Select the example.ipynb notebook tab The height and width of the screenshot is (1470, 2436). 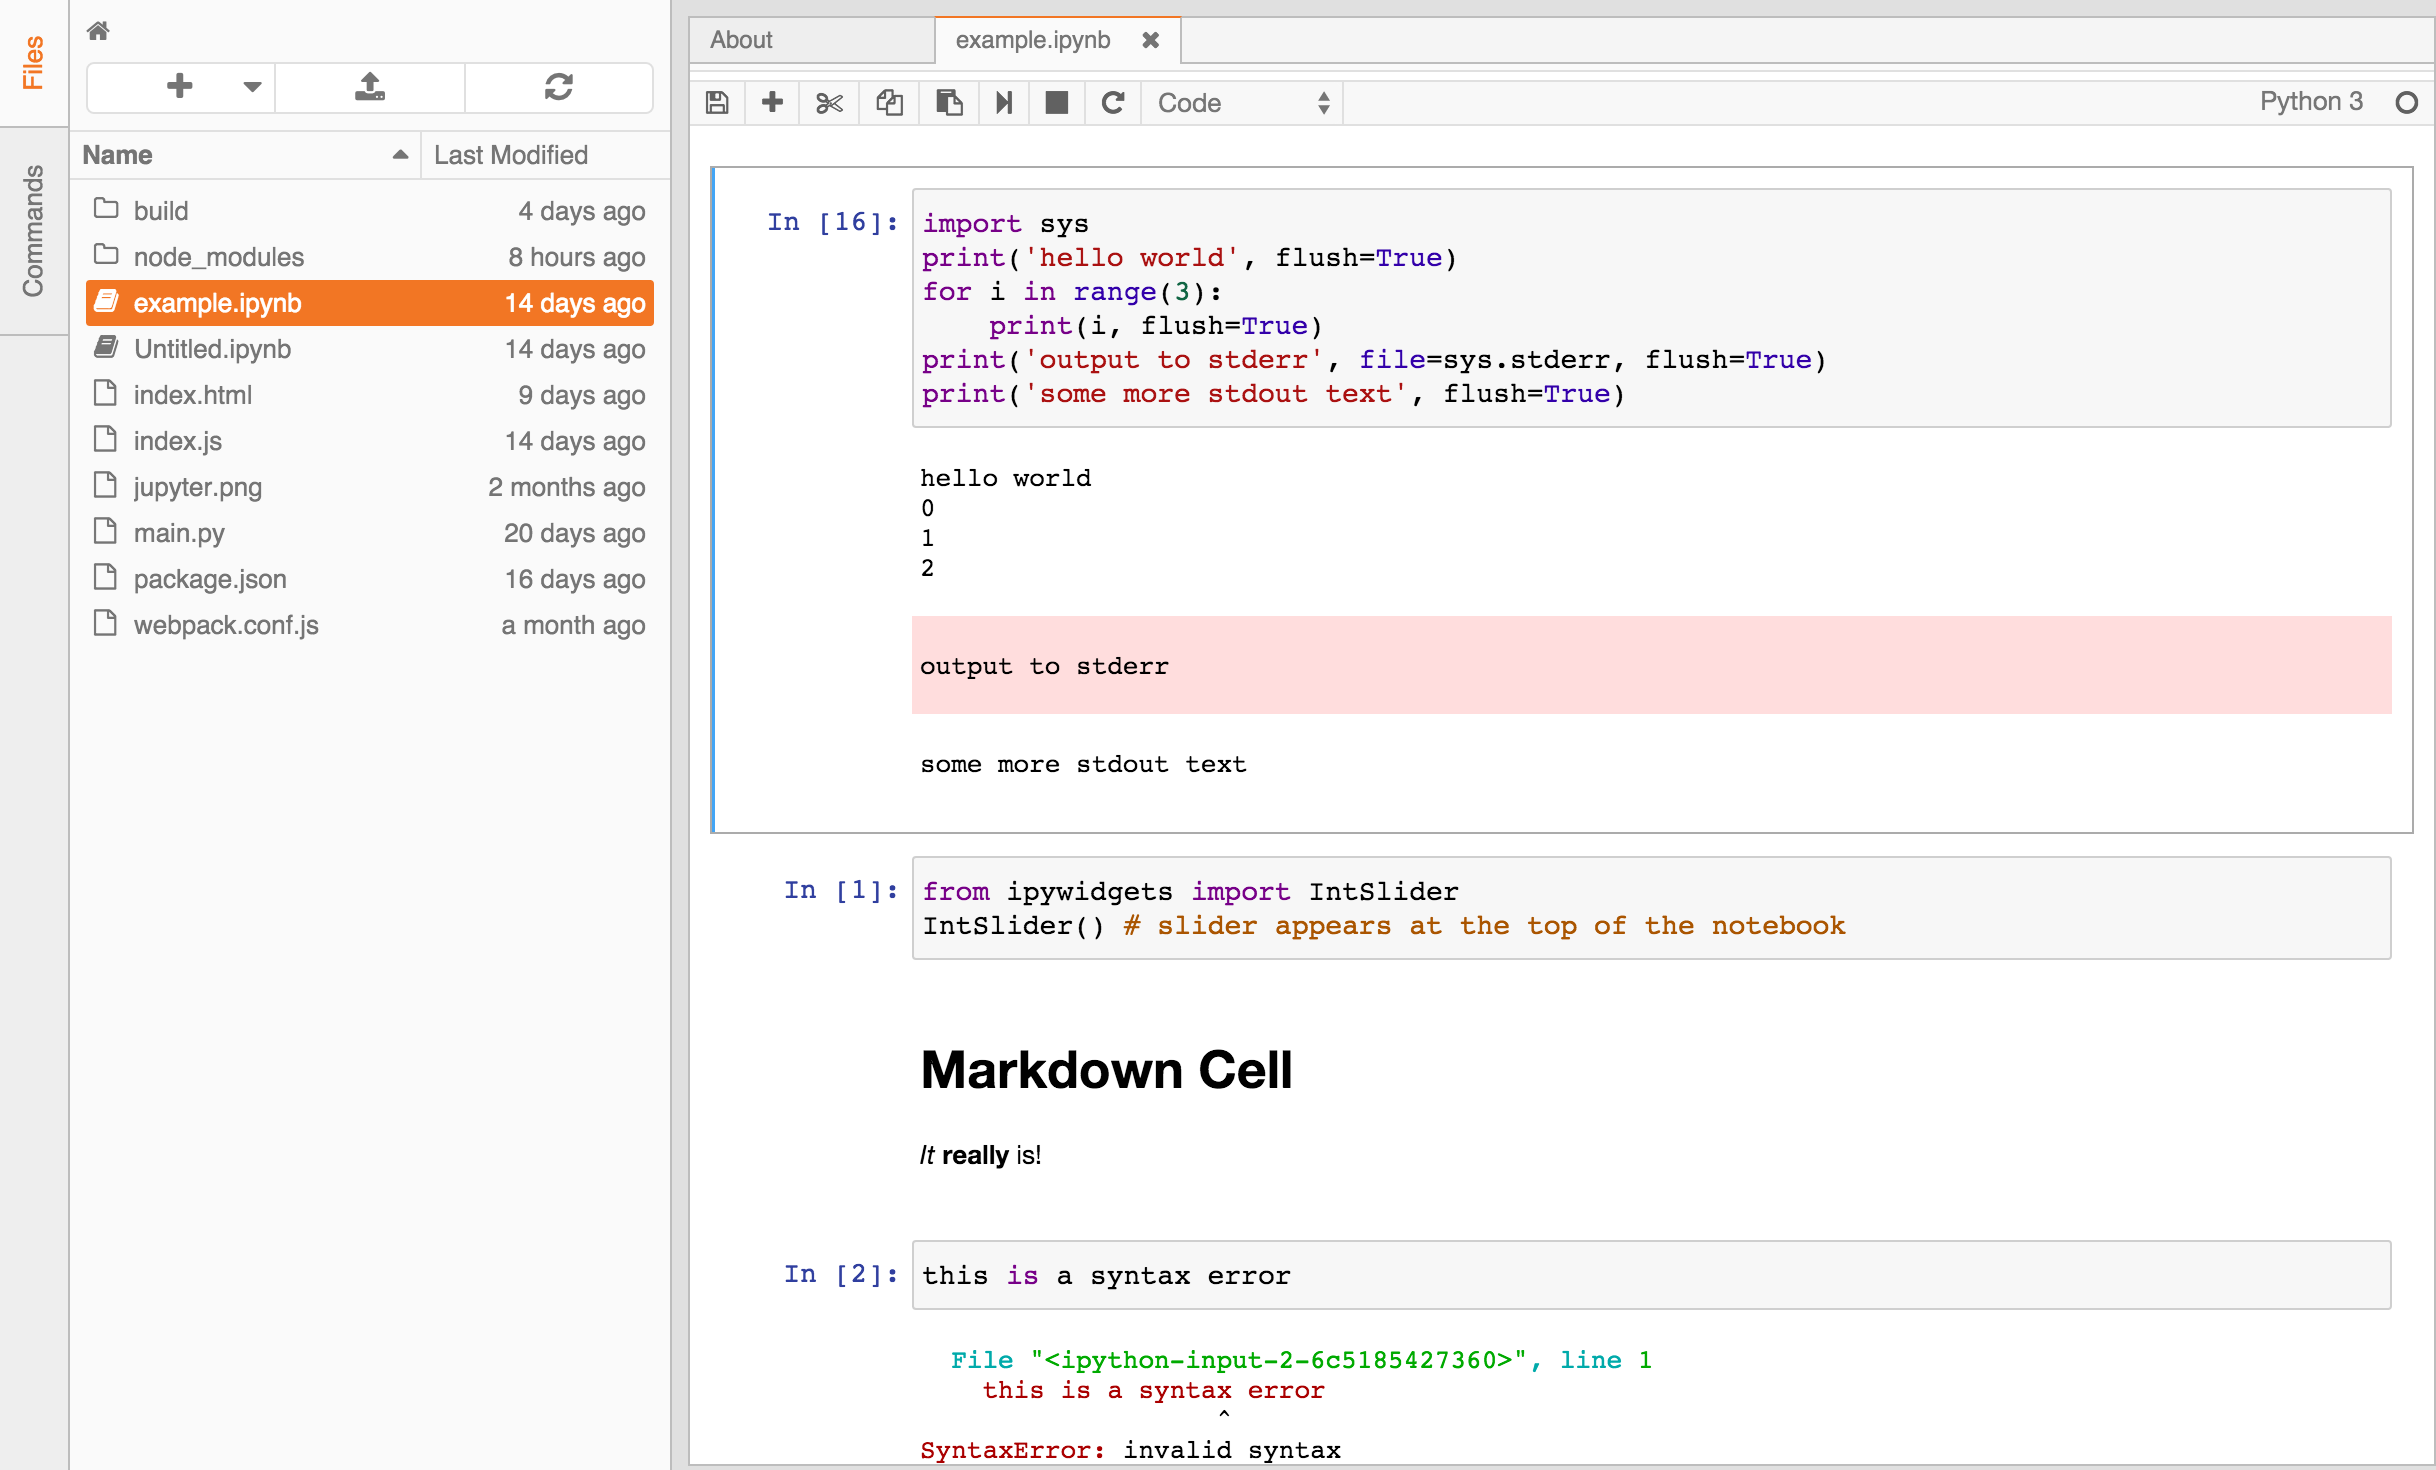click(1033, 40)
